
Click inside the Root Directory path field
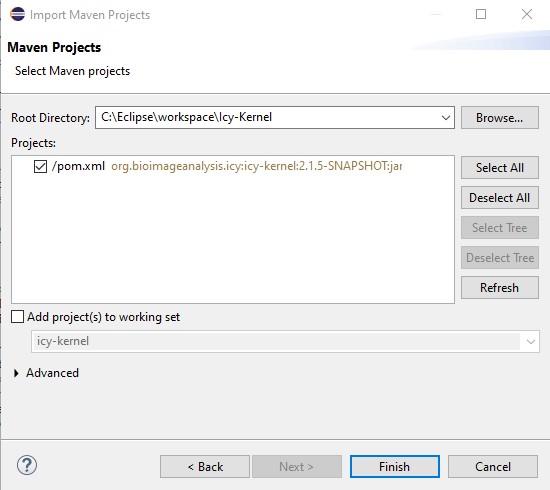tap(268, 118)
